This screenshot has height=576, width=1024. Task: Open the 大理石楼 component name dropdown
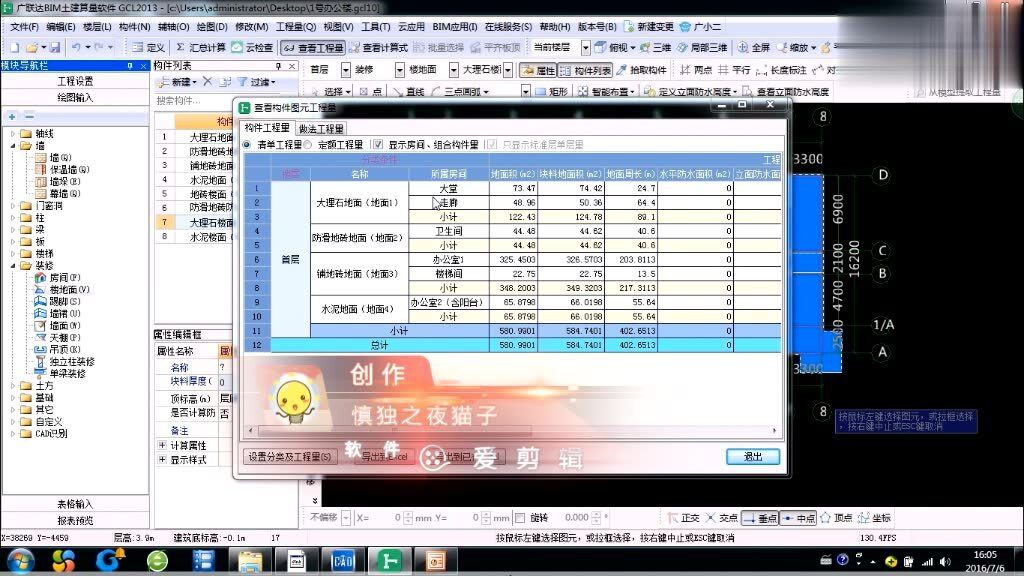pos(508,70)
